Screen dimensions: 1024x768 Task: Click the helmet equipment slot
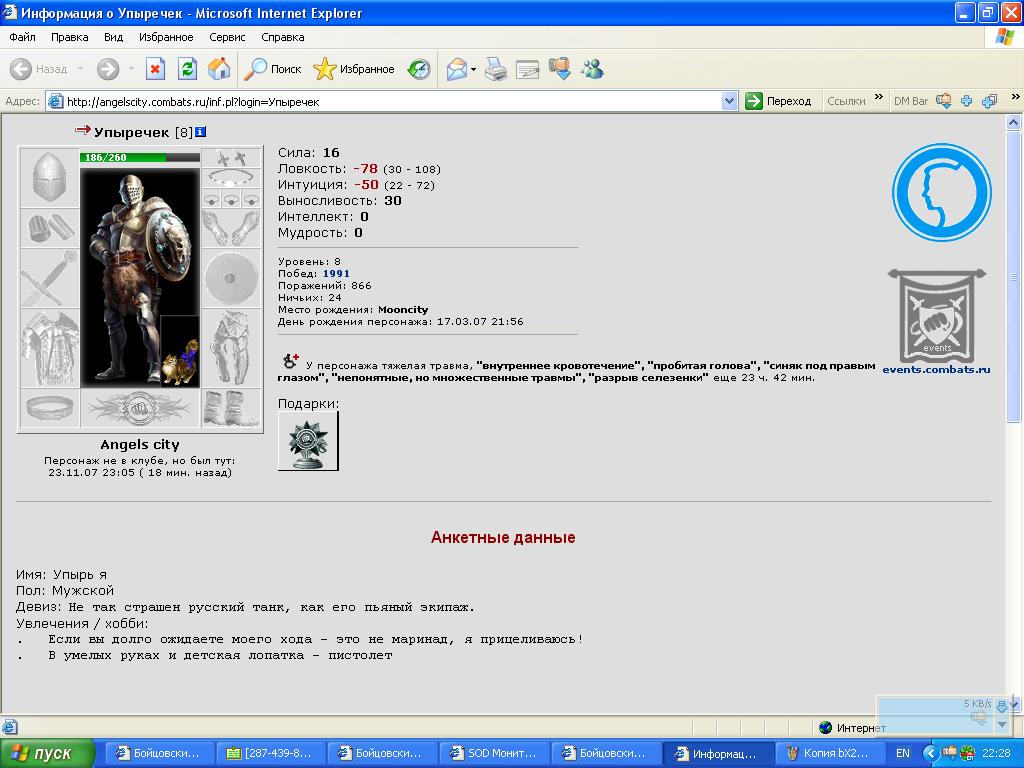click(49, 178)
